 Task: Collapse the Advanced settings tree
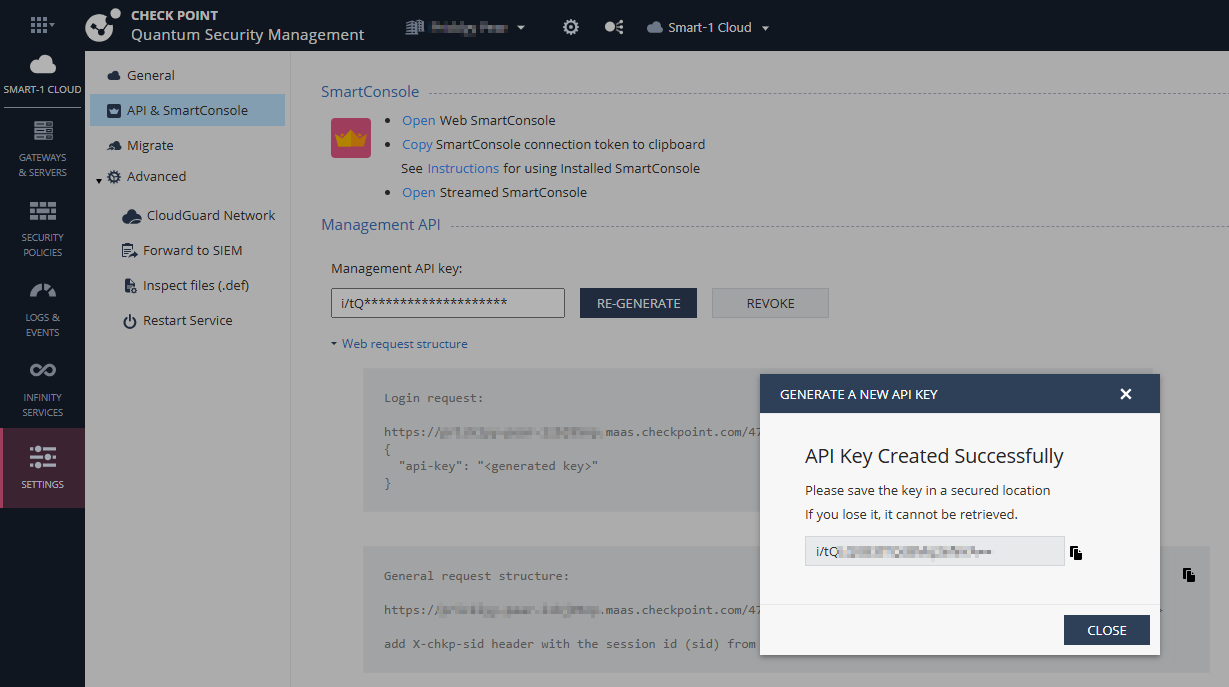click(x=99, y=180)
